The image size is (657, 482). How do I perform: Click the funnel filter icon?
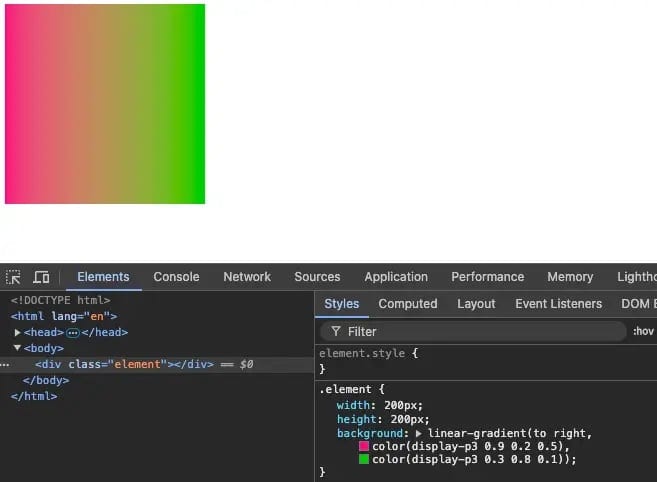tap(336, 332)
